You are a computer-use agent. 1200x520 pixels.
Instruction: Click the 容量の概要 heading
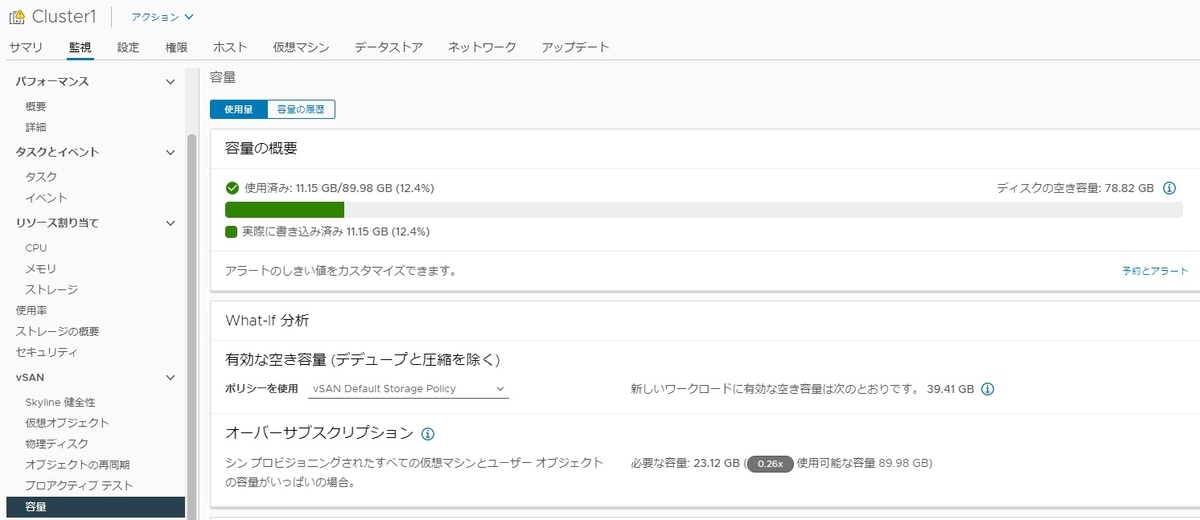pos(261,148)
